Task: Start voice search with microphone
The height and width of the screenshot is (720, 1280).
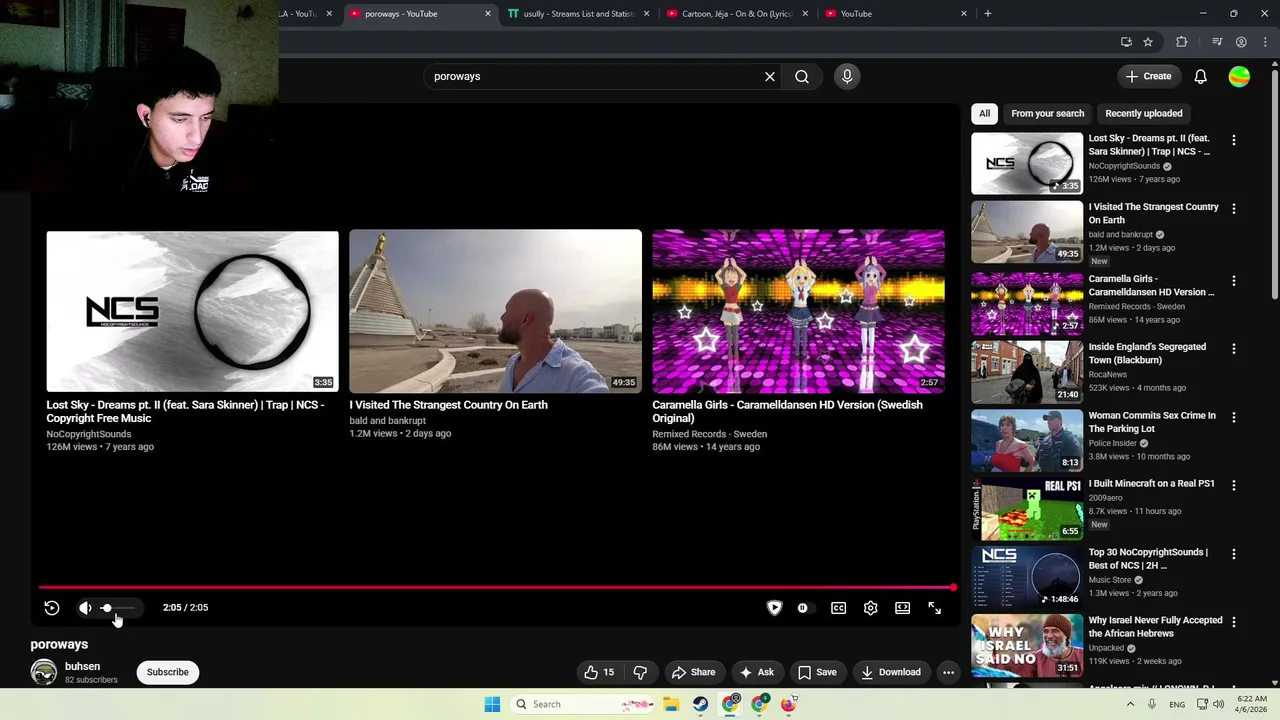Action: (x=847, y=76)
